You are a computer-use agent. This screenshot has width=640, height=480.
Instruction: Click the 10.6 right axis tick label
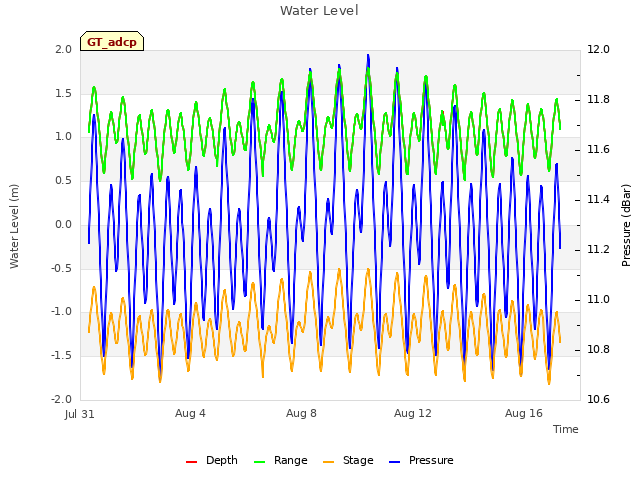598,399
